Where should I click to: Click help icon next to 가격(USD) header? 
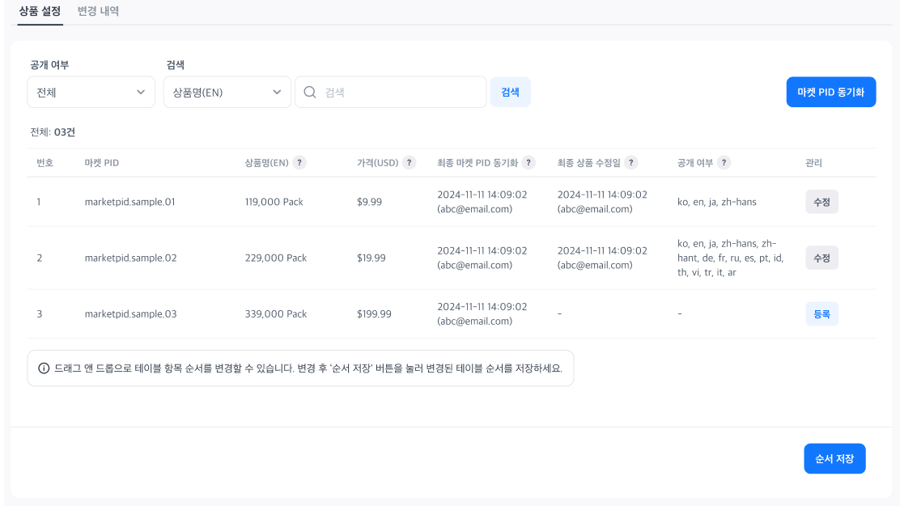click(409, 163)
